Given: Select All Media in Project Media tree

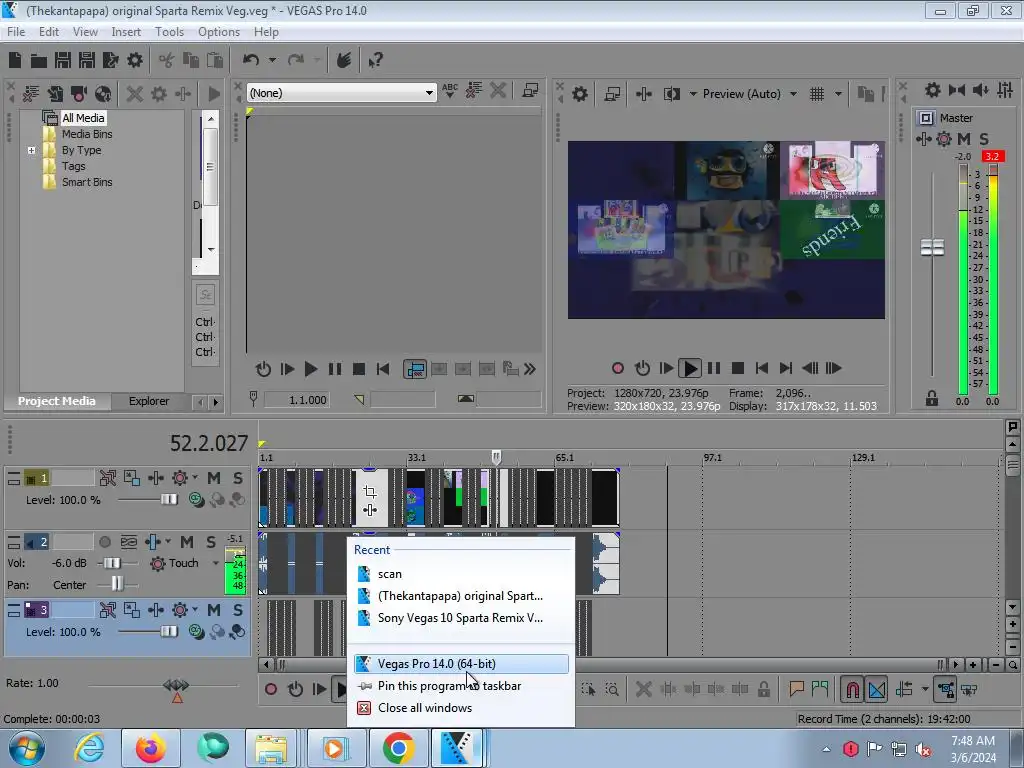Looking at the screenshot, I should click(x=82, y=118).
